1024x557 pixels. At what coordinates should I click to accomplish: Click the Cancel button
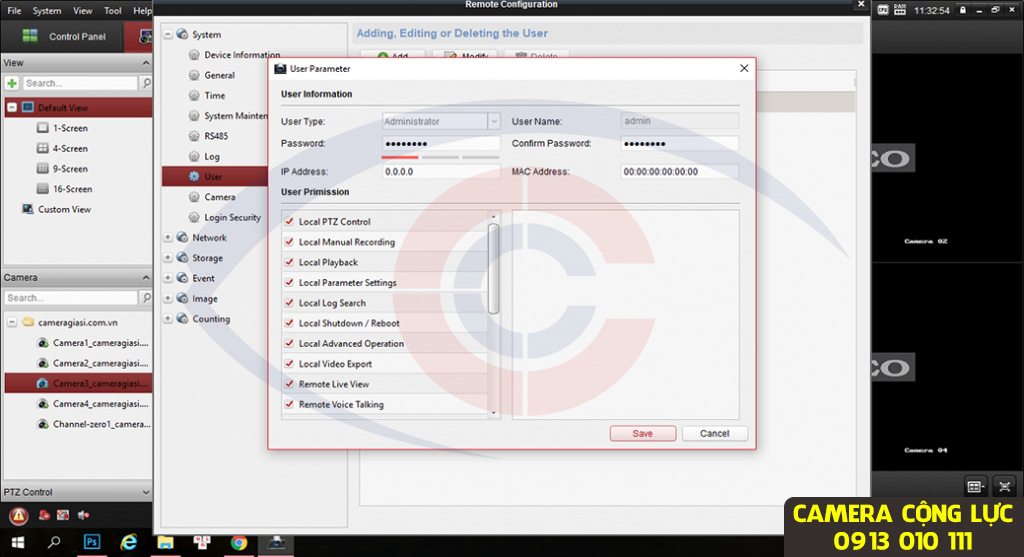pyautogui.click(x=714, y=433)
